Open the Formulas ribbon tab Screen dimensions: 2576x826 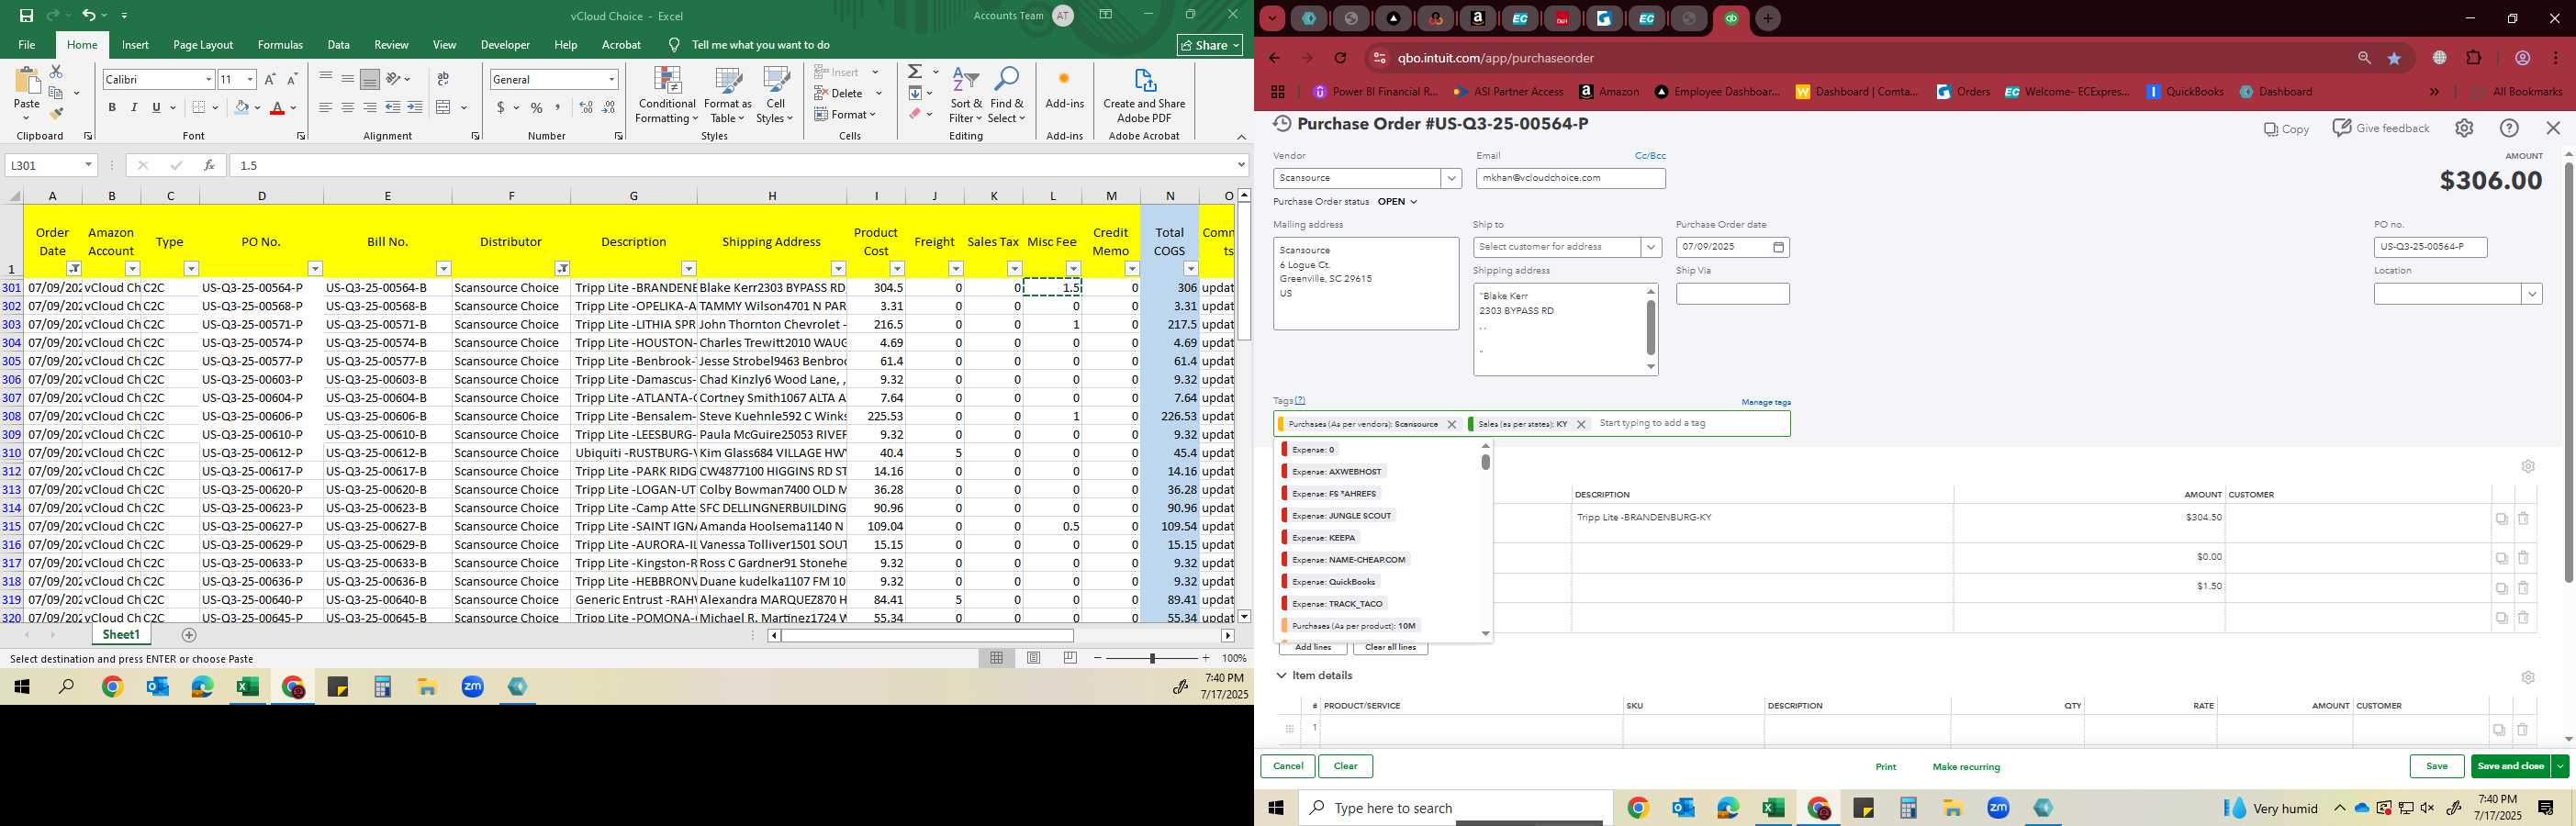280,45
